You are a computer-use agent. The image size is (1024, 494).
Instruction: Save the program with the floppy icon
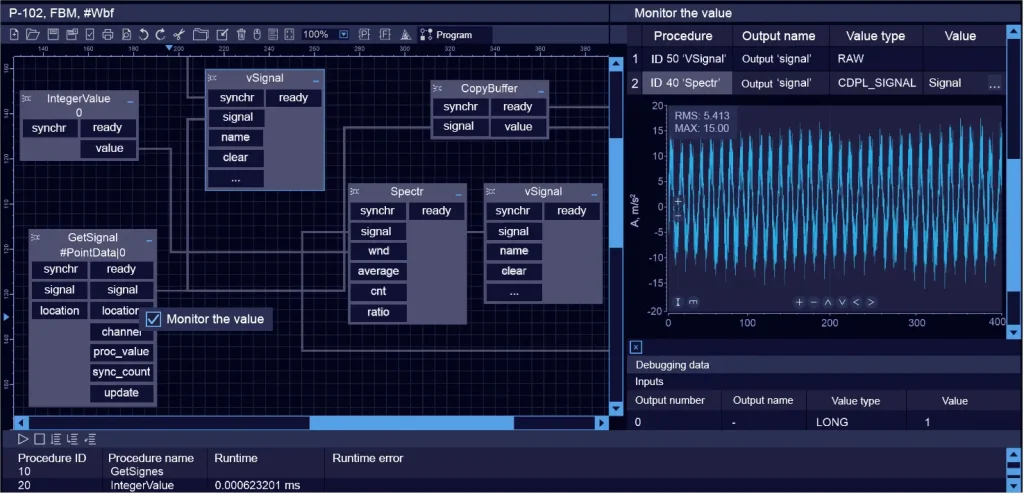(x=53, y=35)
